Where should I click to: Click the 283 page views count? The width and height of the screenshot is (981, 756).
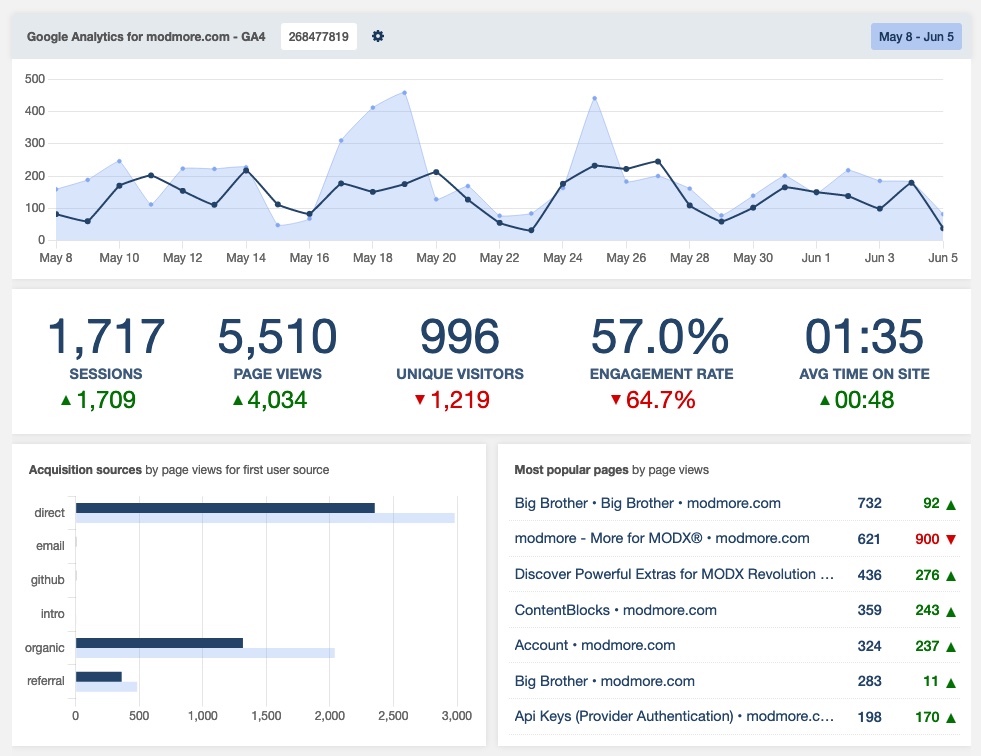[x=870, y=681]
